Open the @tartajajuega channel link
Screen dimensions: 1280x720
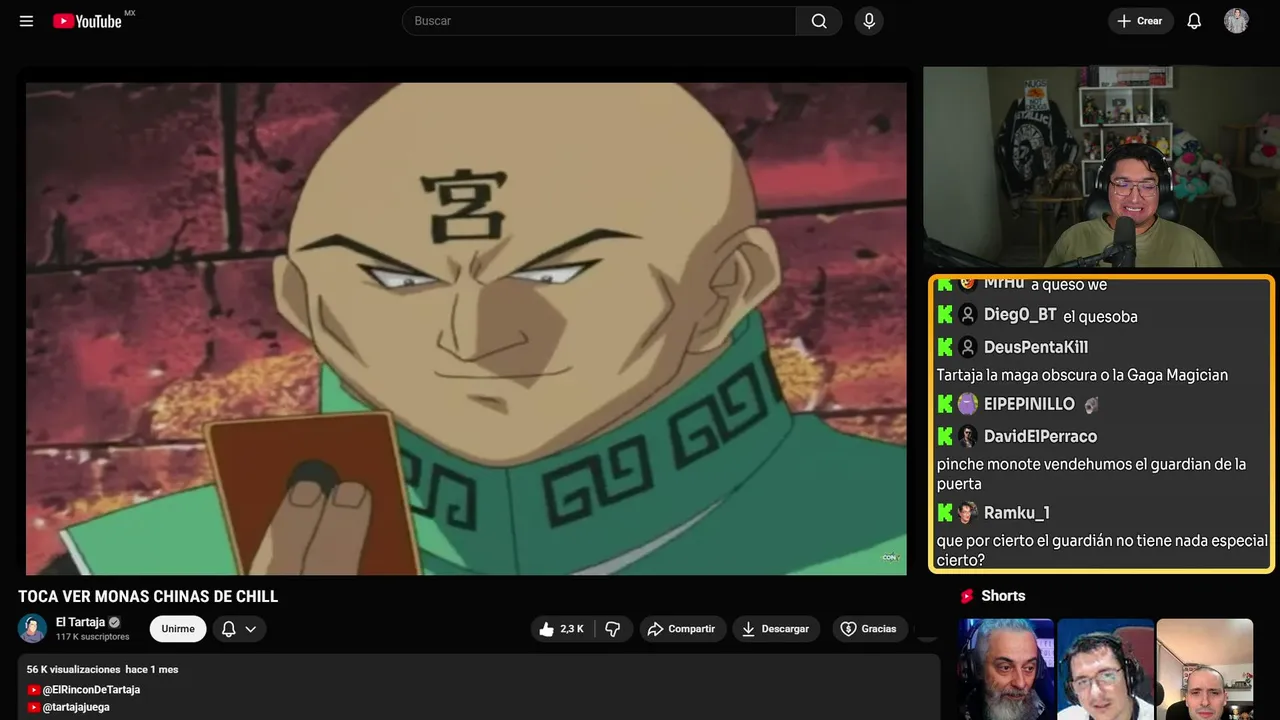pyautogui.click(x=76, y=707)
